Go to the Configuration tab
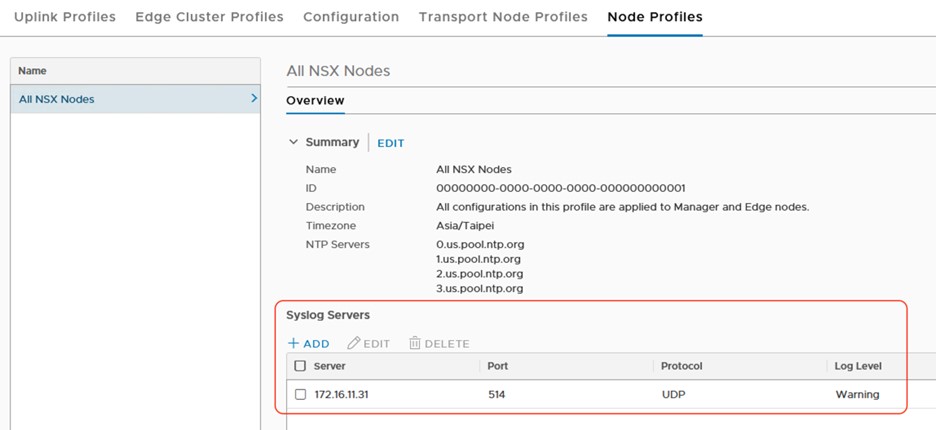The height and width of the screenshot is (430, 936). click(x=351, y=17)
